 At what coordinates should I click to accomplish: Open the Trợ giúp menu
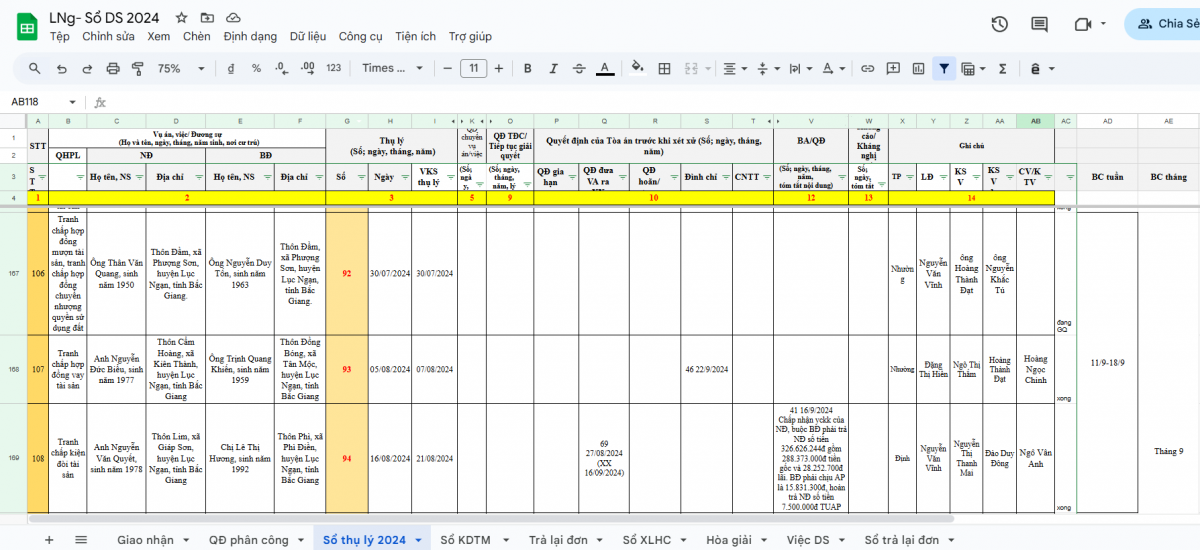point(470,36)
